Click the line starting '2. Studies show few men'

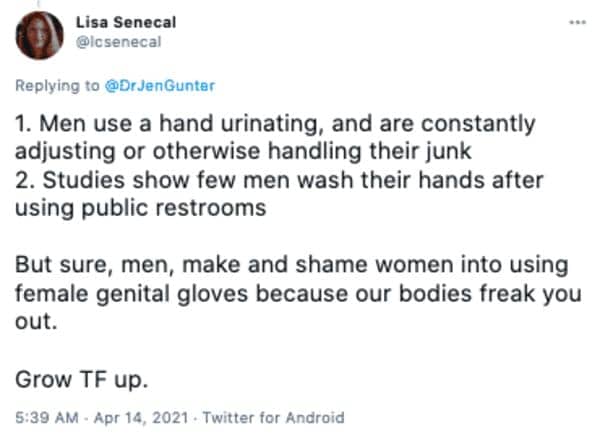(x=279, y=180)
